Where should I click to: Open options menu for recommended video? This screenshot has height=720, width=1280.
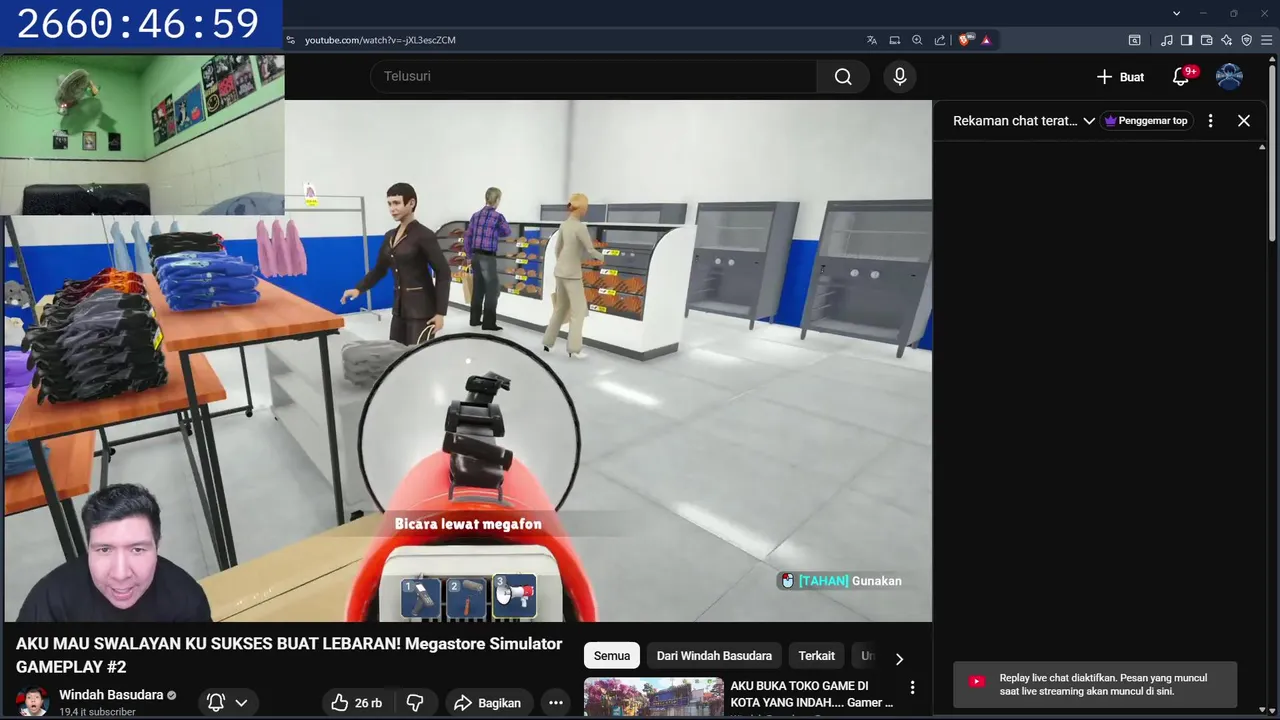pos(912,688)
